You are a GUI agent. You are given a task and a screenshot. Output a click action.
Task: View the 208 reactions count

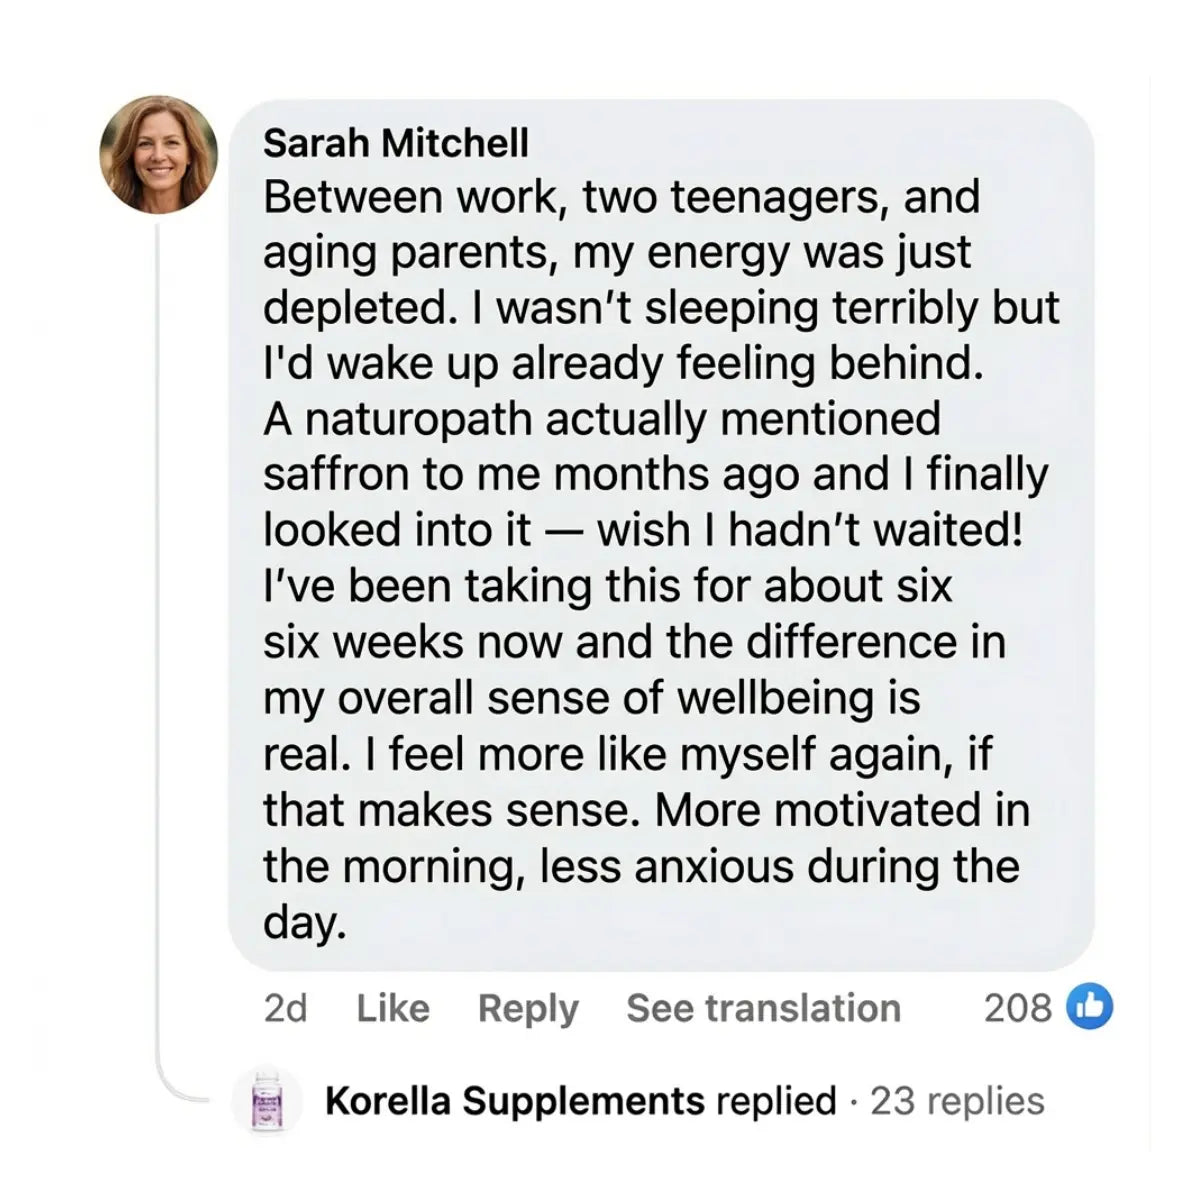click(x=1017, y=1008)
